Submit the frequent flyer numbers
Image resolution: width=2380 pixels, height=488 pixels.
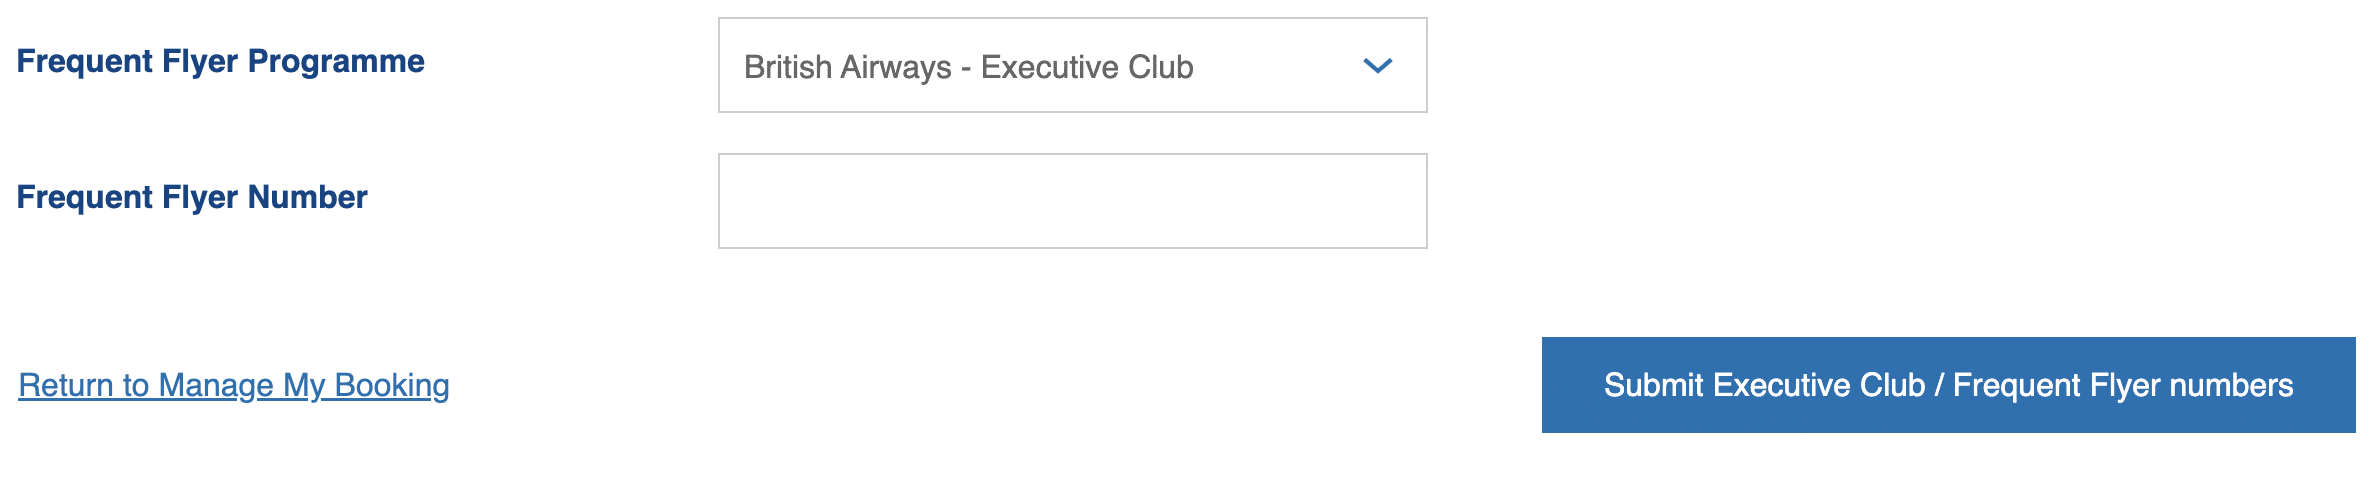click(x=1948, y=385)
